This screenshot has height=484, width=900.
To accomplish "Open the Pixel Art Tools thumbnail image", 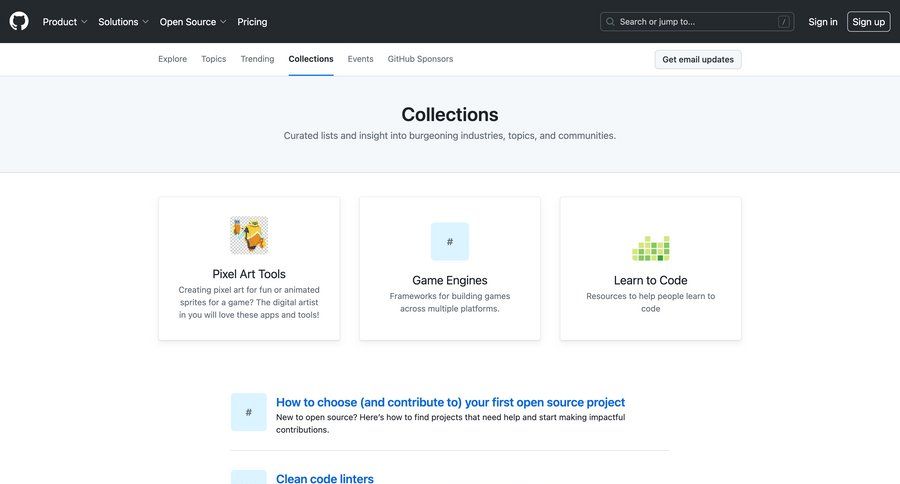I will tap(249, 235).
